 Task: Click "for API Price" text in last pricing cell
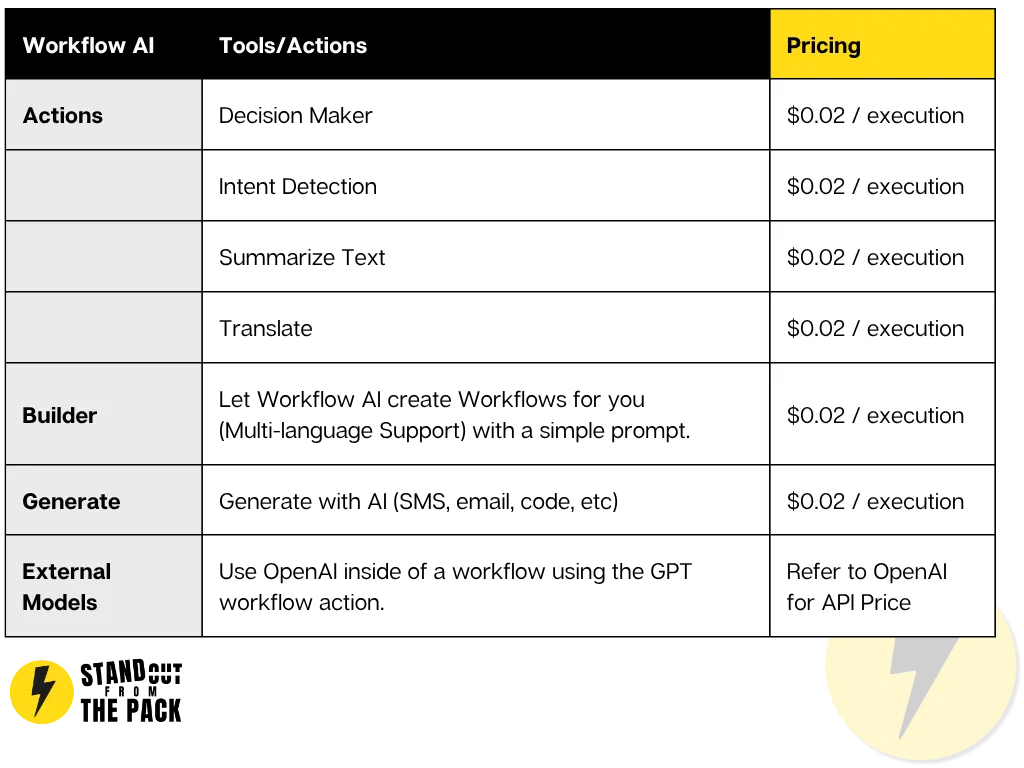click(x=848, y=602)
